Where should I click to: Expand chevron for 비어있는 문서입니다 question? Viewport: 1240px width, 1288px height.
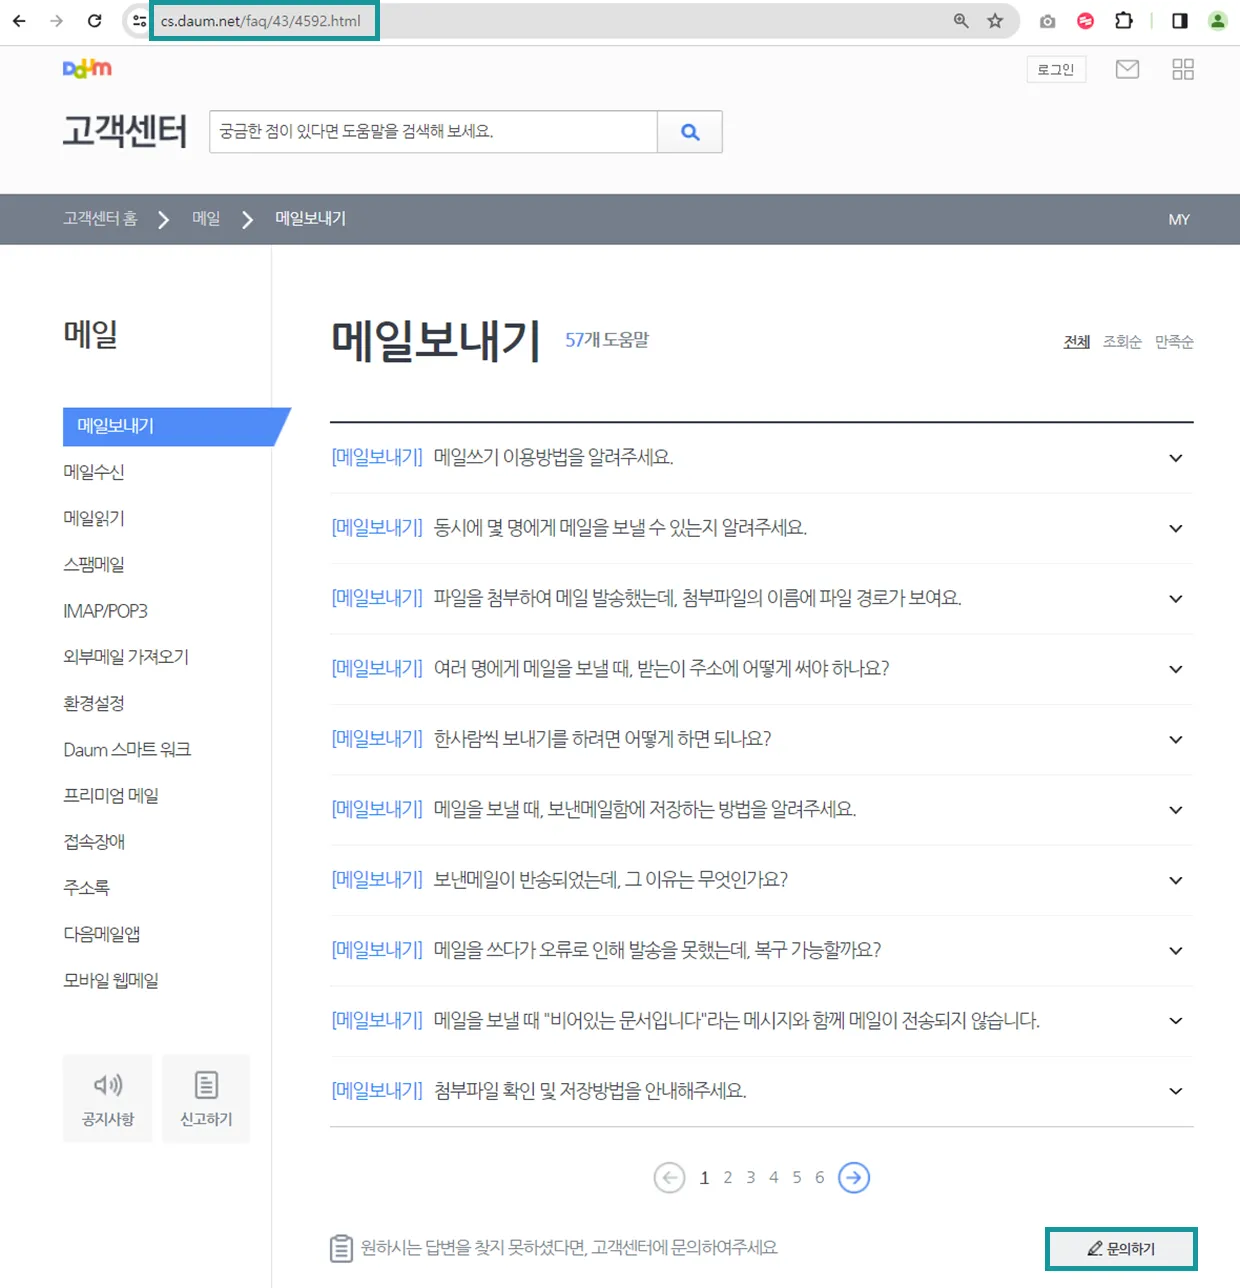click(x=1176, y=1021)
